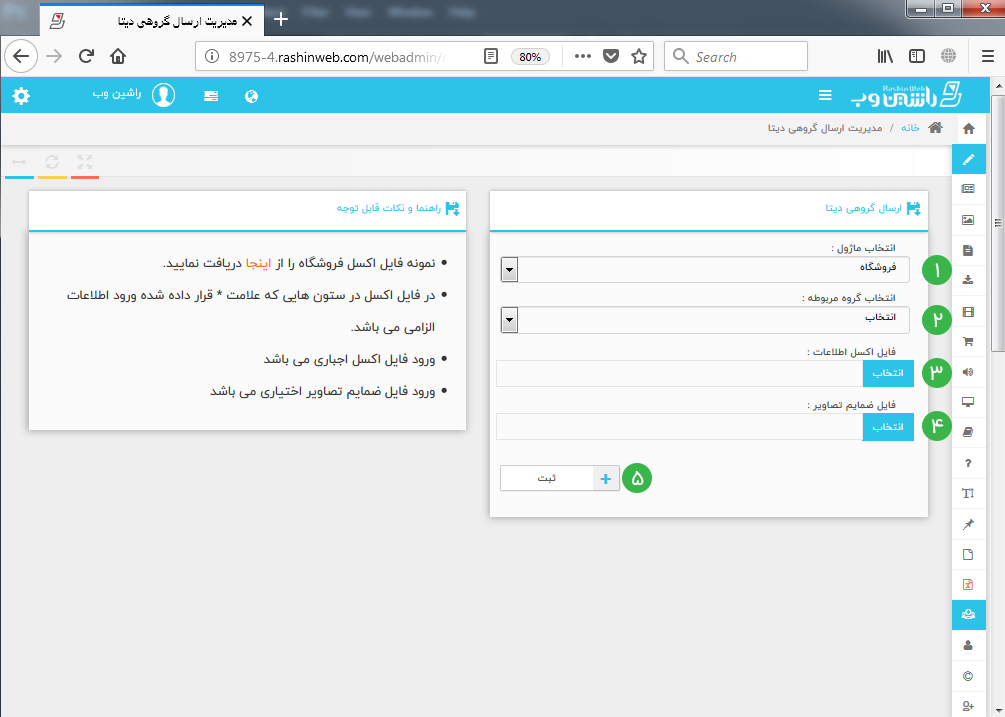This screenshot has width=1005, height=717.
Task: Click the globe icon in the blue header
Action: (251, 96)
